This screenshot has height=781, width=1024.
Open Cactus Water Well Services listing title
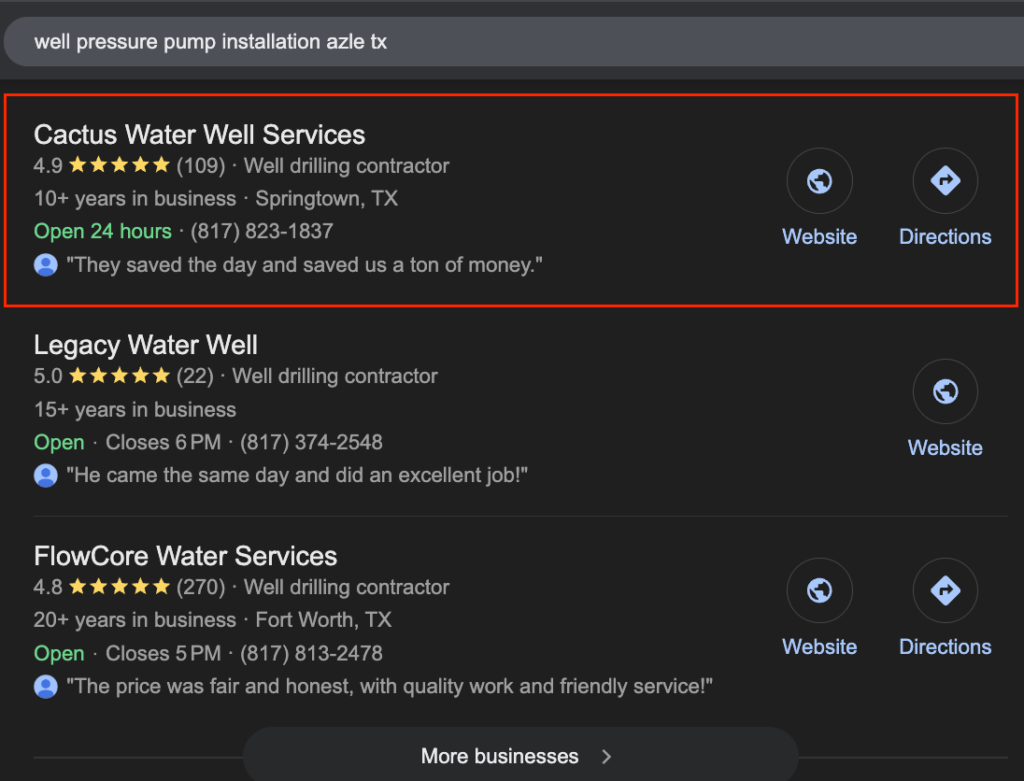[x=199, y=135]
